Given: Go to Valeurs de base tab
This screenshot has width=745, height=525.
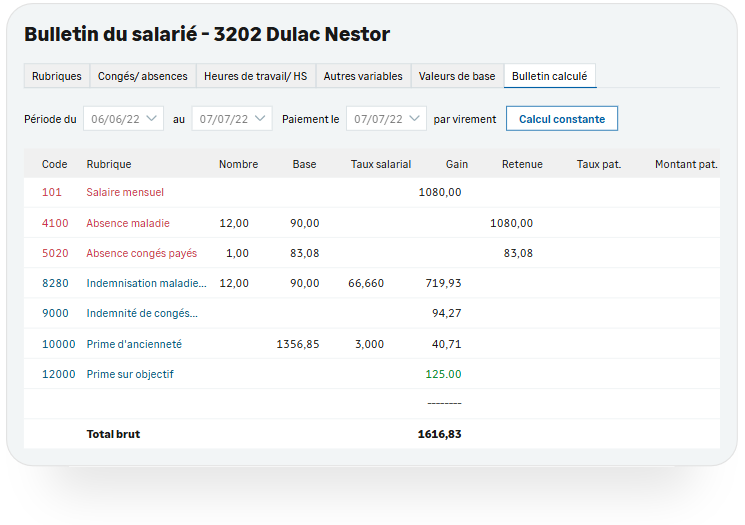Looking at the screenshot, I should 456,76.
